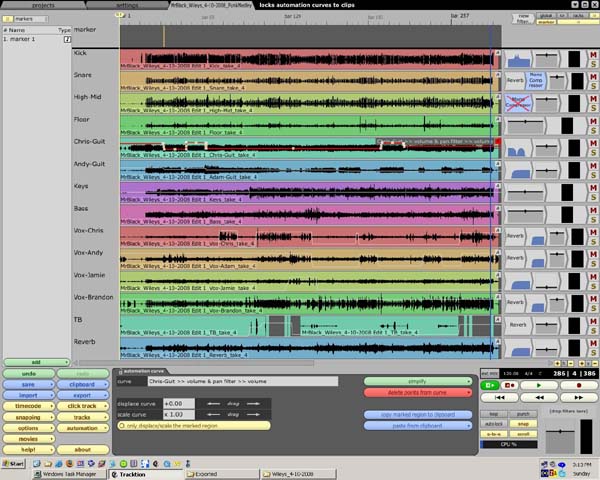Enable the loop toggle

click(494, 414)
